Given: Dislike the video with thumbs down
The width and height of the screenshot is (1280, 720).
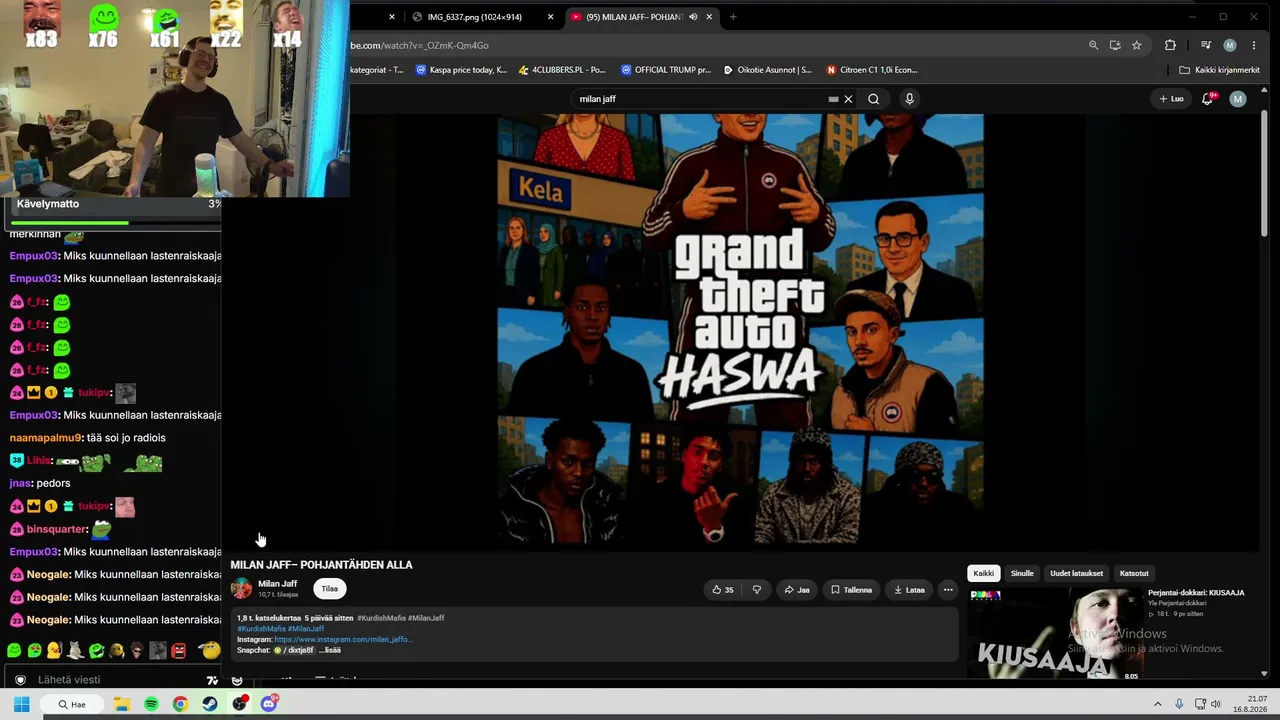Looking at the screenshot, I should pyautogui.click(x=757, y=590).
